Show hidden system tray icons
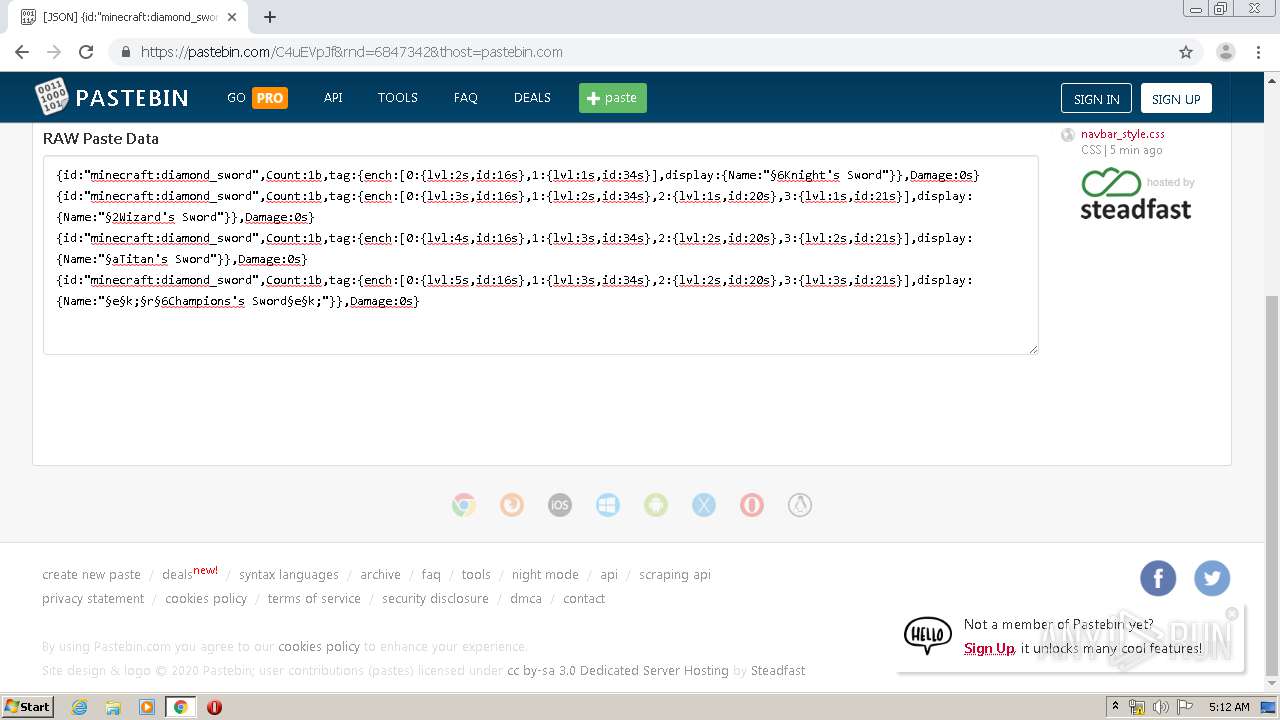Screen dimensions: 1280x720 [x=1115, y=707]
